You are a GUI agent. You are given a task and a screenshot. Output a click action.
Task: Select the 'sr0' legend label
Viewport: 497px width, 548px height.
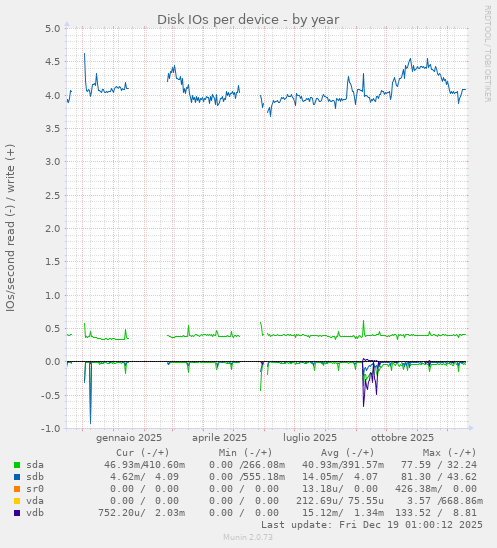pyautogui.click(x=35, y=489)
